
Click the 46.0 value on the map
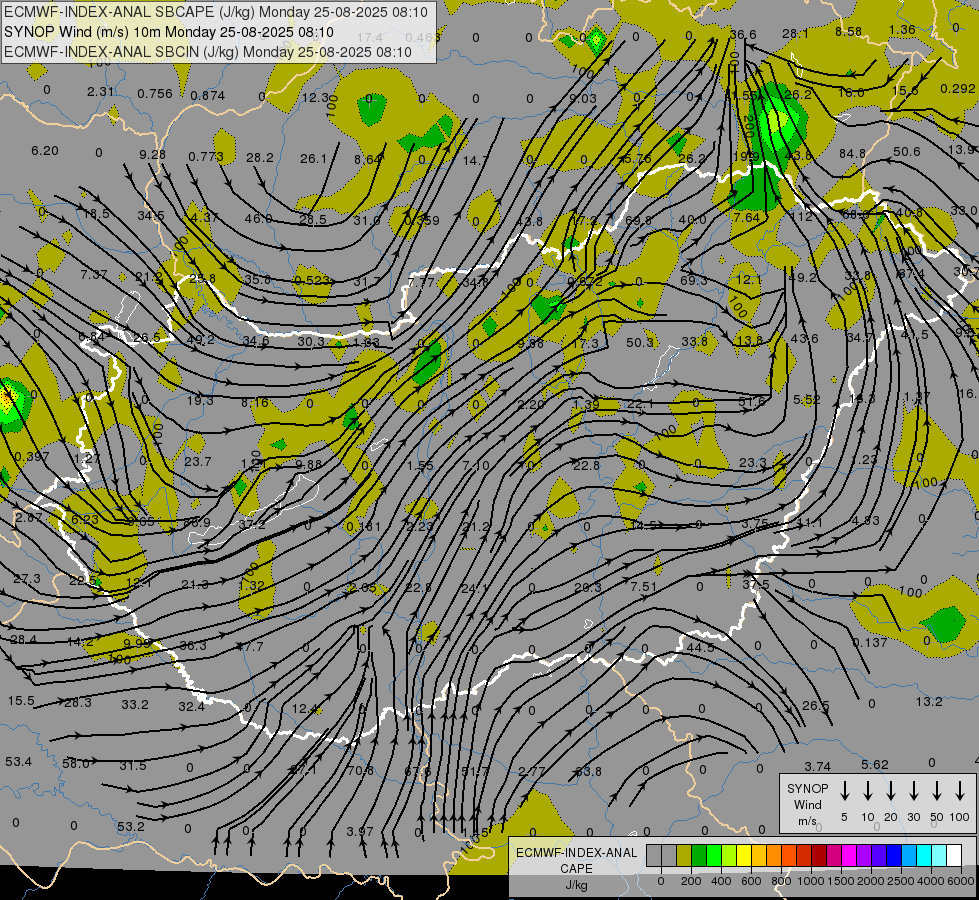258,219
